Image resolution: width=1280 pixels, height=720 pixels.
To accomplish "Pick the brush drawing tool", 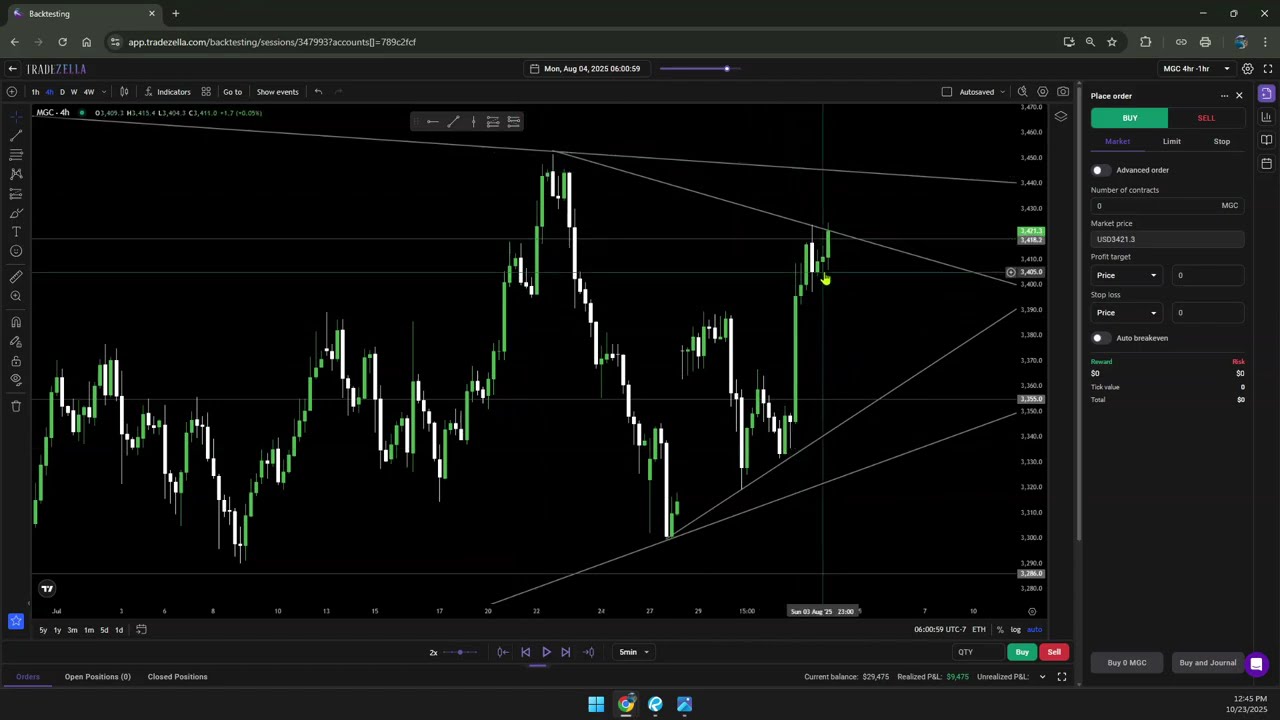I will tap(16, 212).
